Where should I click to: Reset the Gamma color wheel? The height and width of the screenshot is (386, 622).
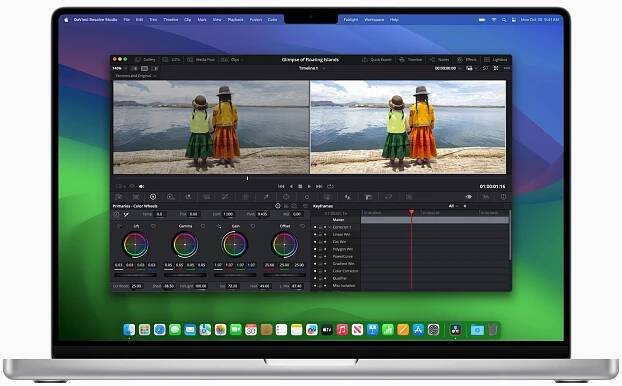click(203, 226)
